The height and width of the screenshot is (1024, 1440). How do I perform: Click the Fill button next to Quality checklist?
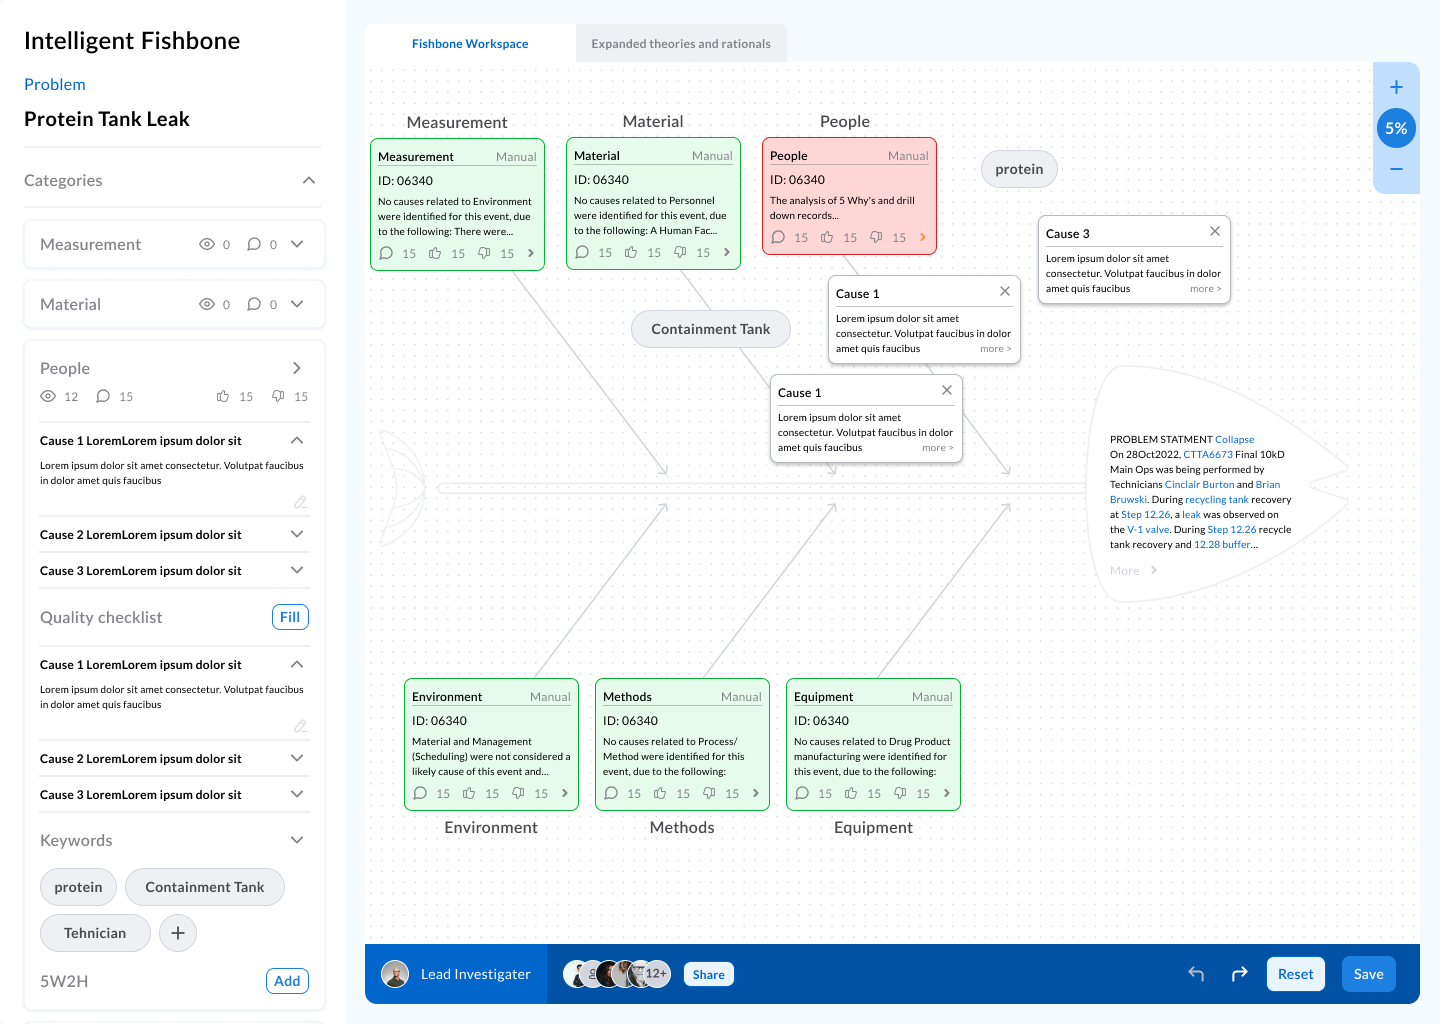coord(290,617)
